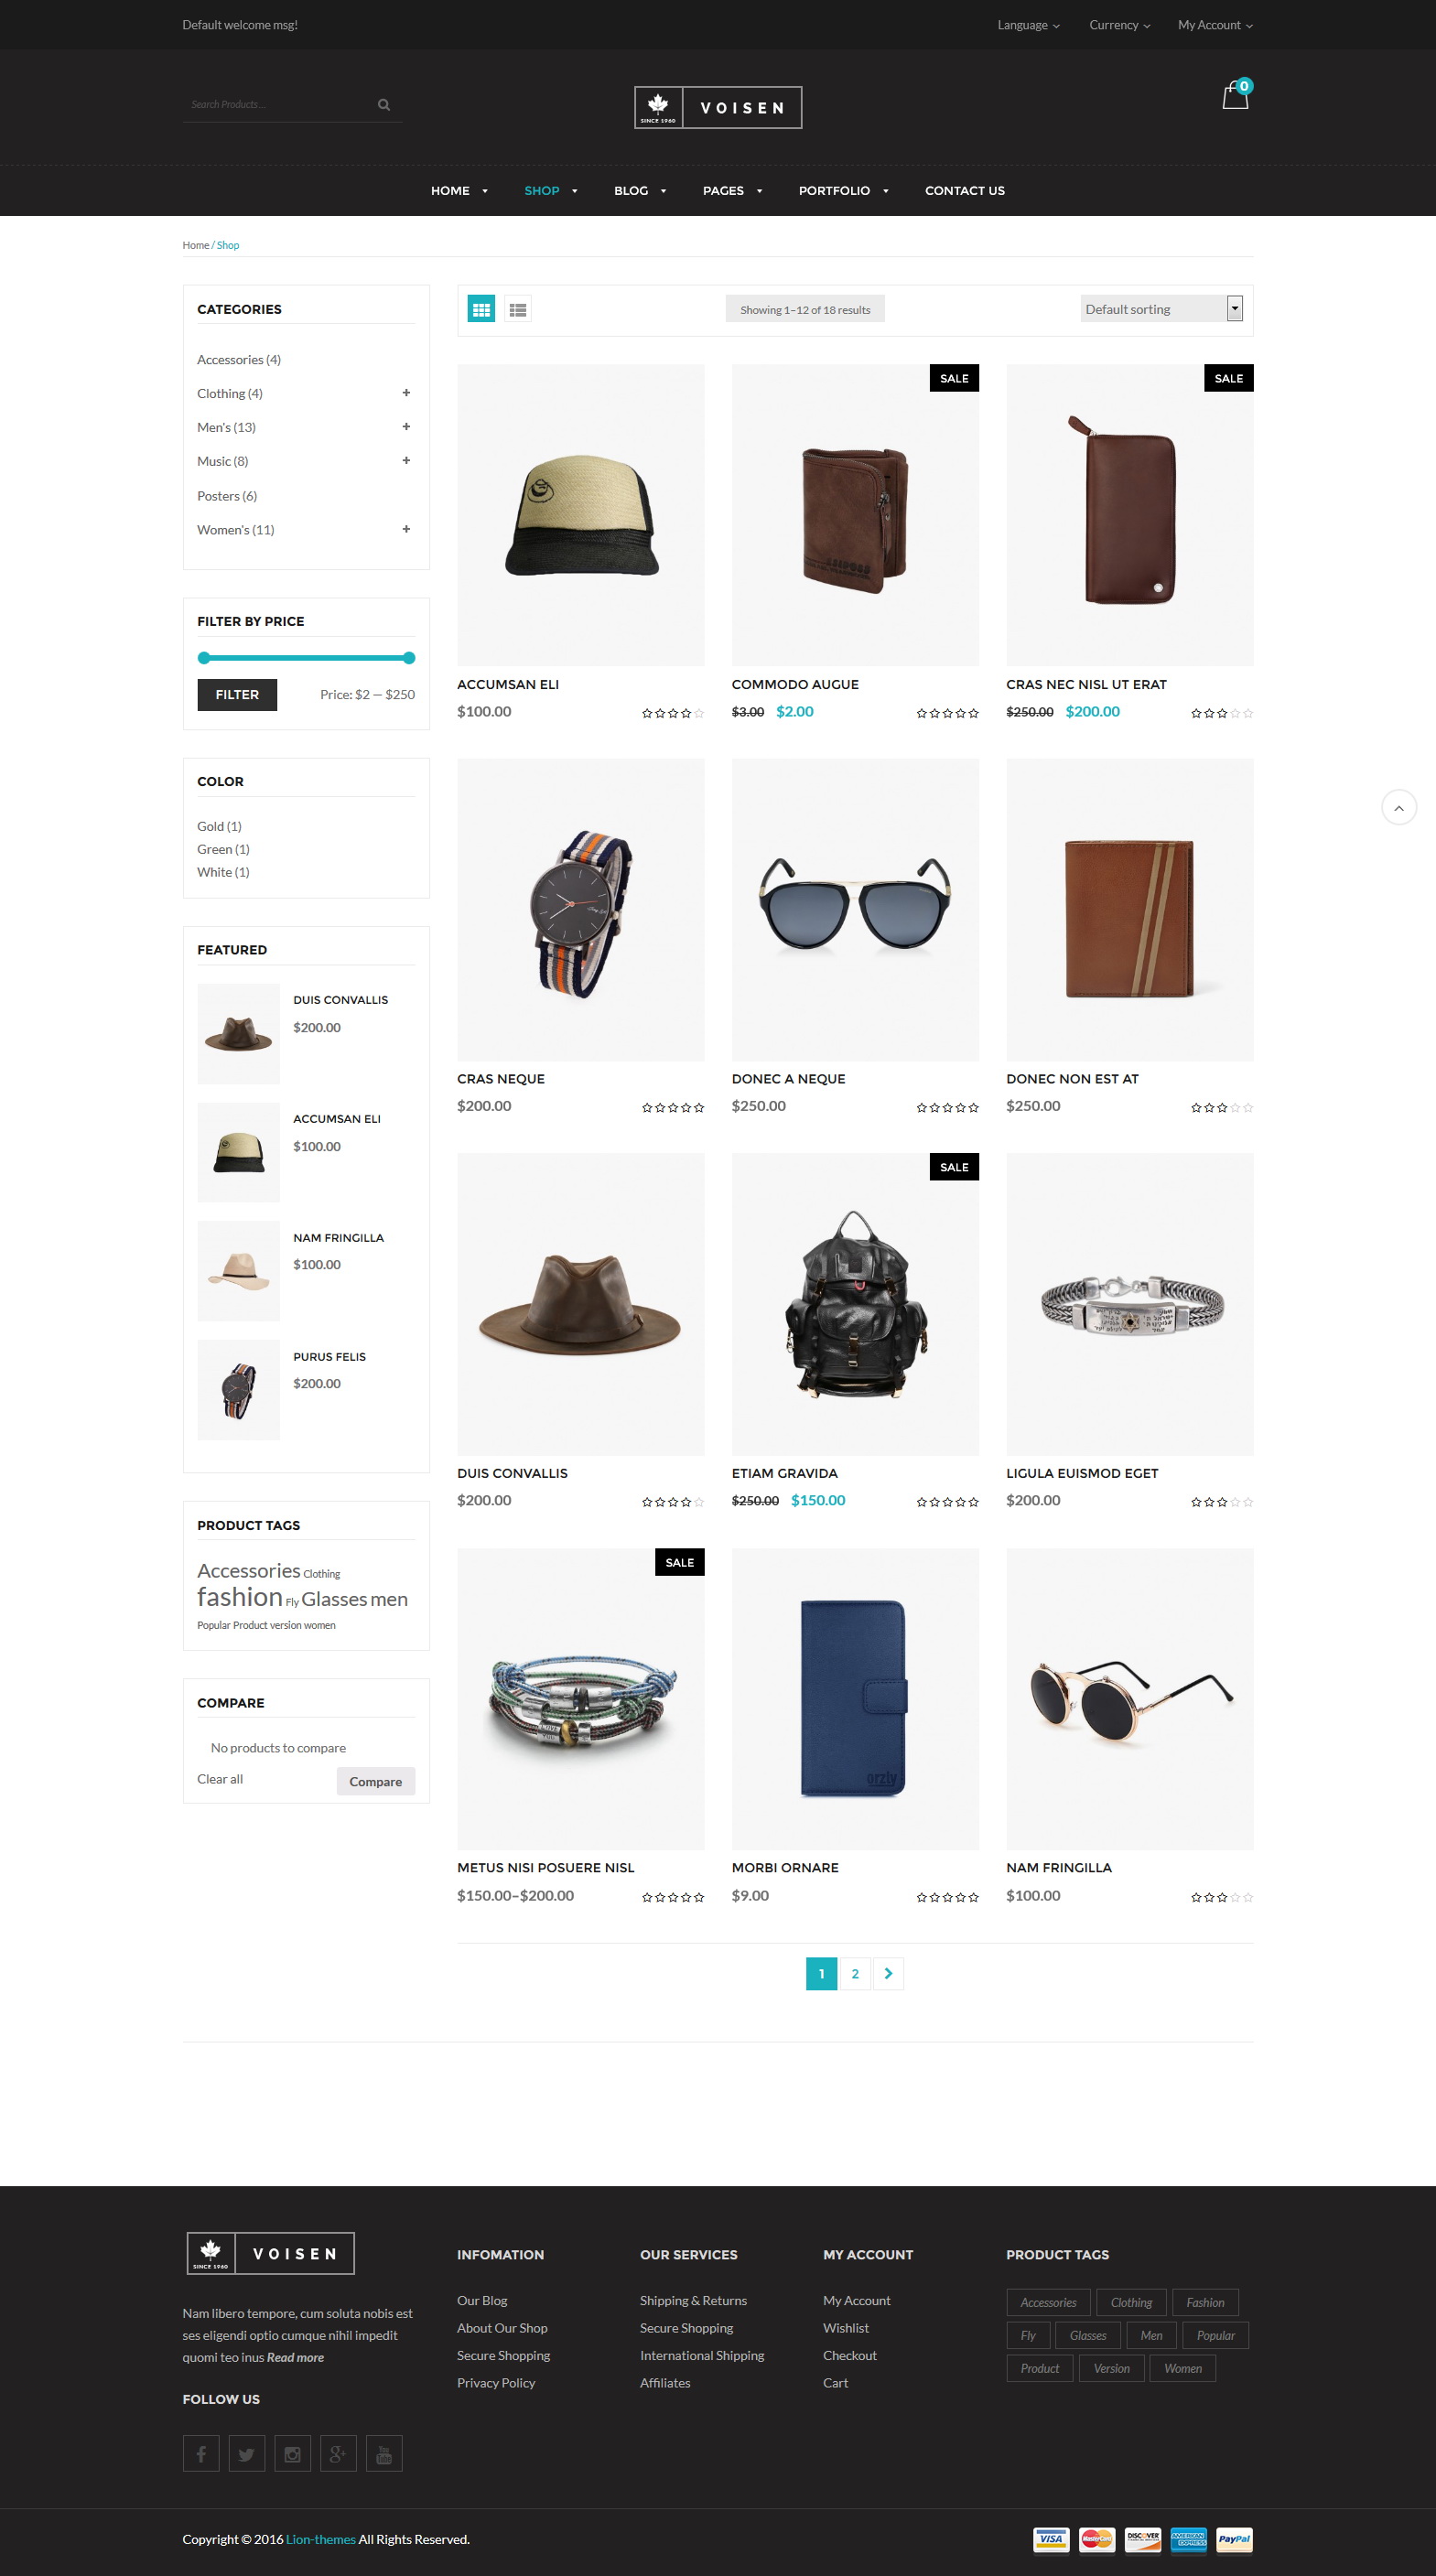Click the price slider right handle
The height and width of the screenshot is (2576, 1436).
[x=409, y=658]
